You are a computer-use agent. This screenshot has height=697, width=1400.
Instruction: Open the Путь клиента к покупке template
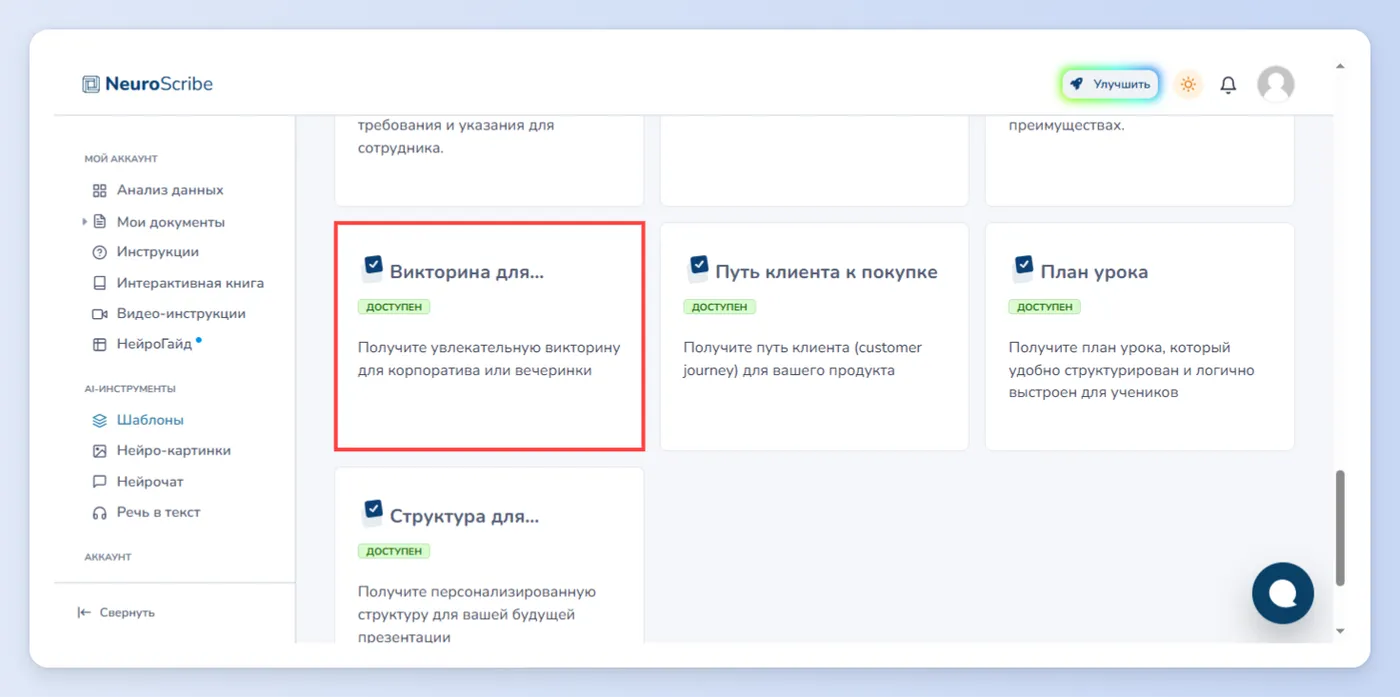click(814, 336)
